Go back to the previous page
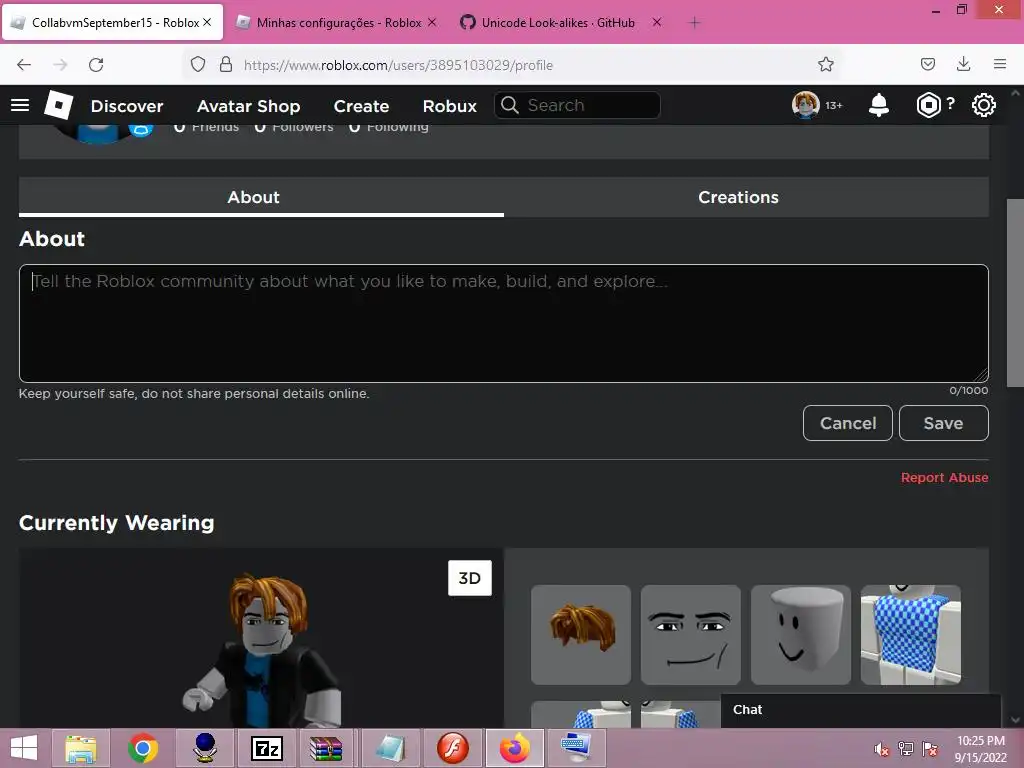This screenshot has height=768, width=1024. coord(24,65)
